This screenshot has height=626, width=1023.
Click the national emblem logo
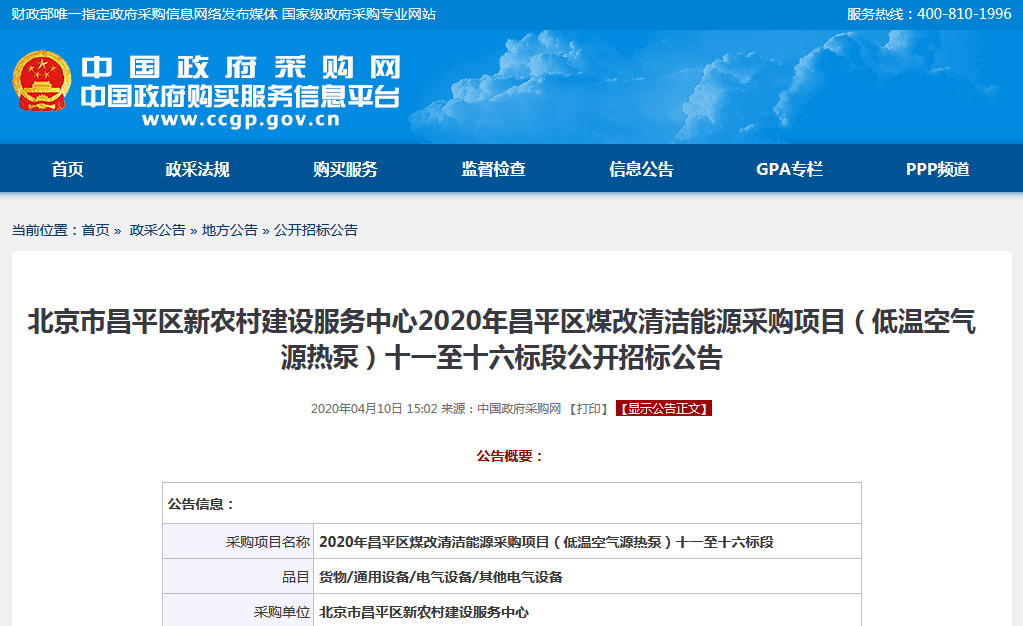41,82
